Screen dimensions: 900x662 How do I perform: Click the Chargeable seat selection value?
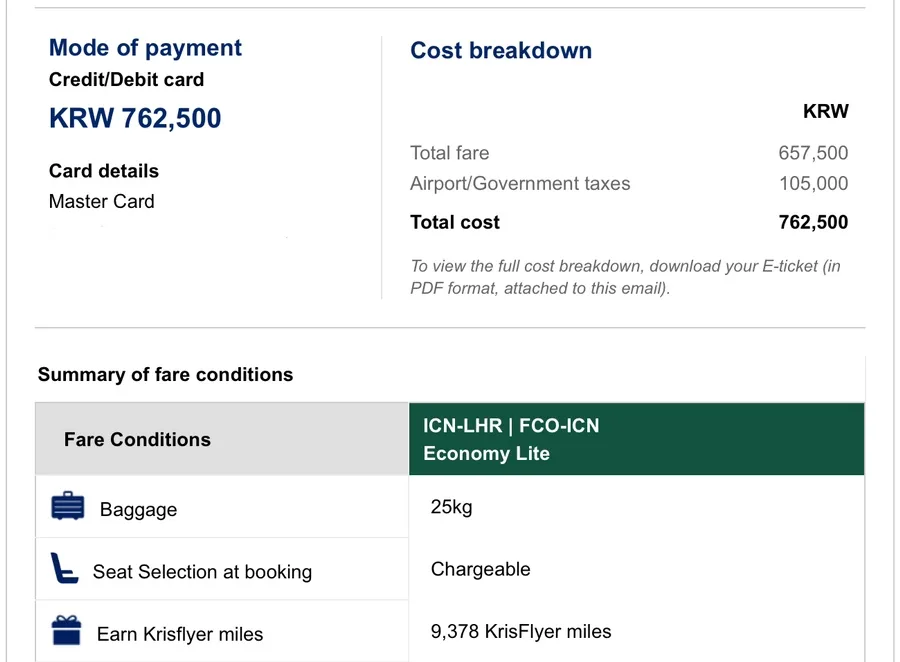click(x=481, y=569)
